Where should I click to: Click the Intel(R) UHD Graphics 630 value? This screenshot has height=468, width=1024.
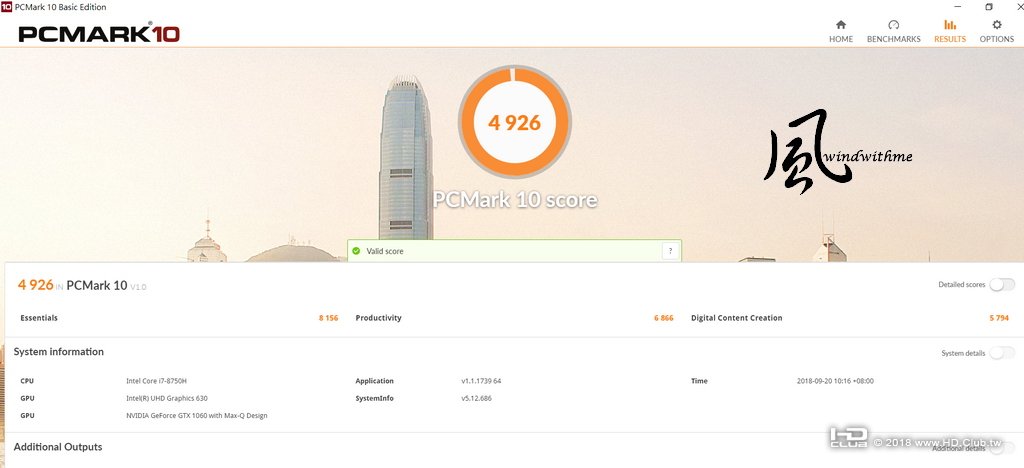[167, 398]
